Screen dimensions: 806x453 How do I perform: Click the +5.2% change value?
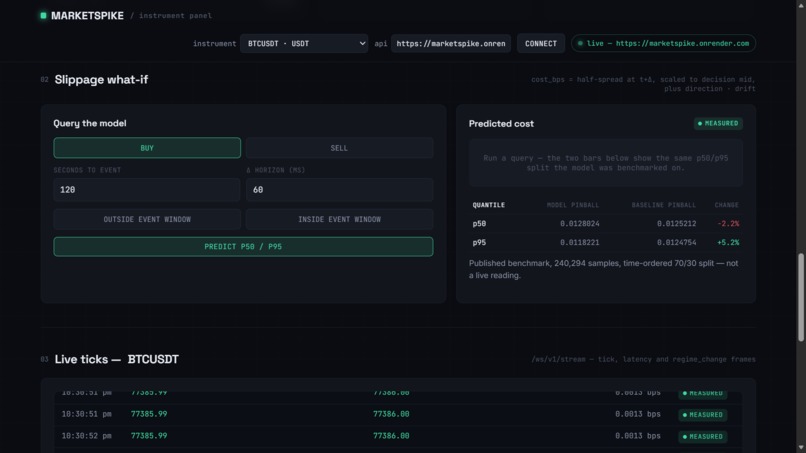pos(728,243)
